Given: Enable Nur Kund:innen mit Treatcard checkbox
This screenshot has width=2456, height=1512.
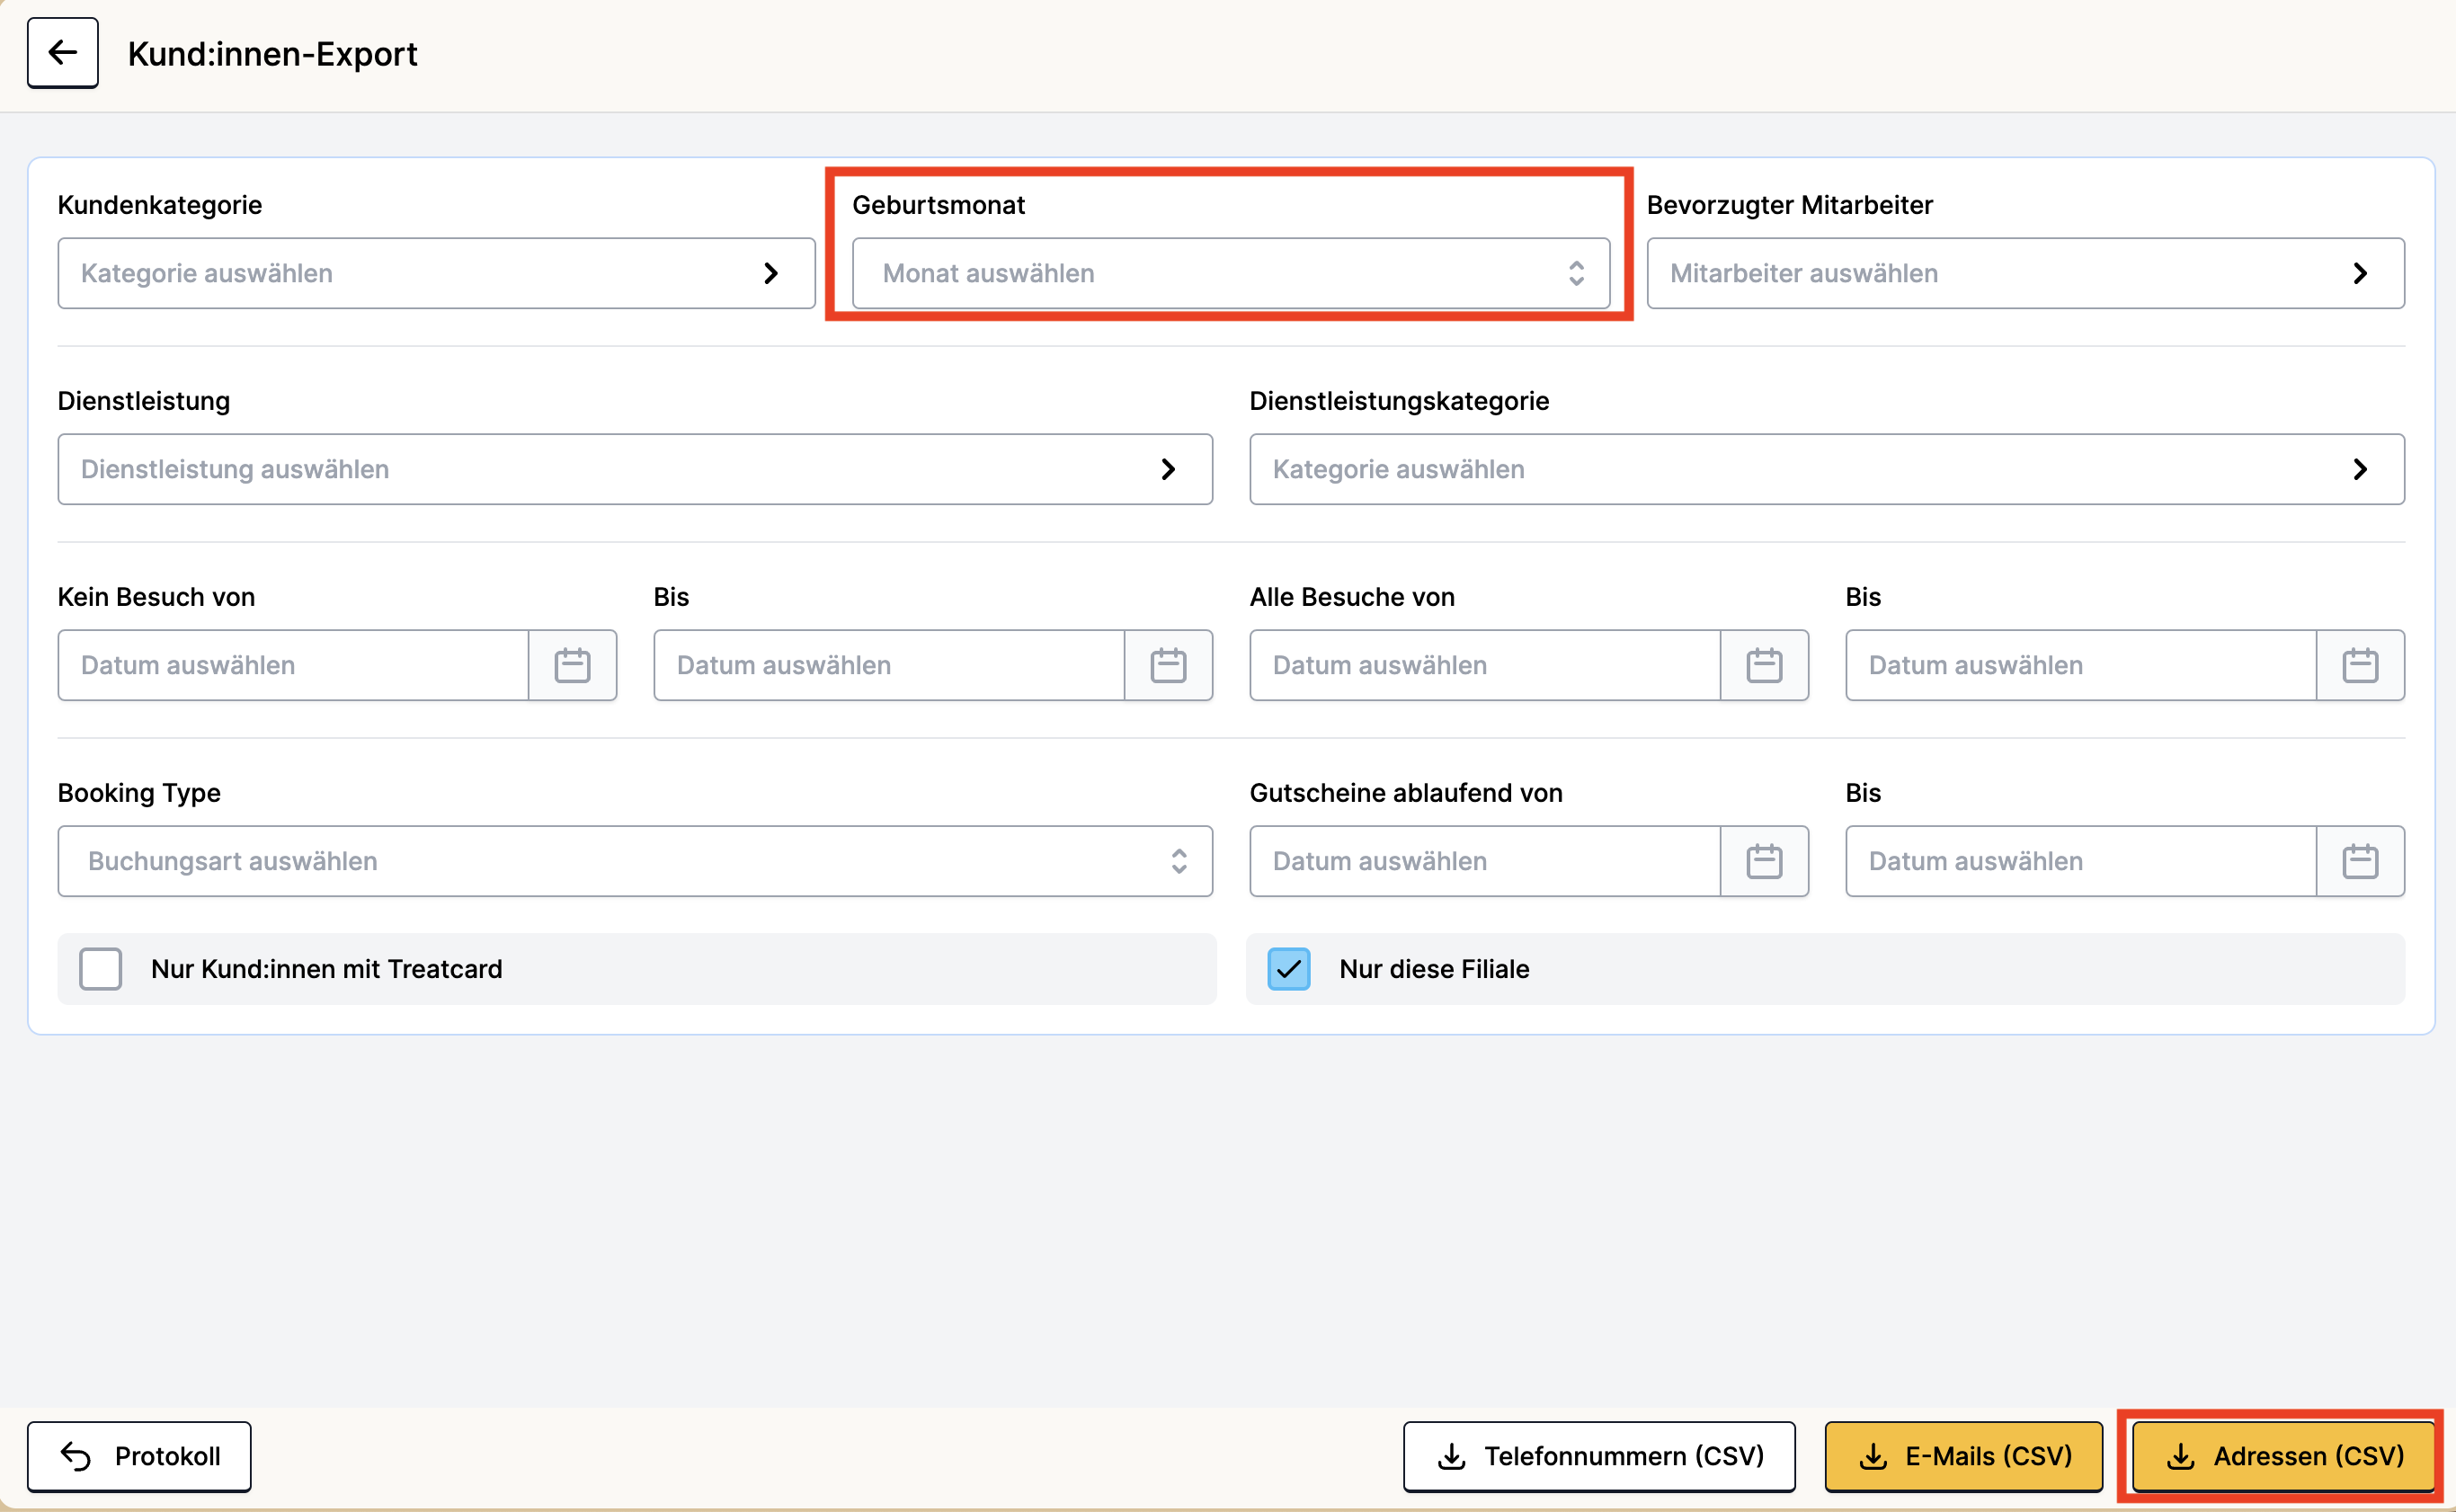Looking at the screenshot, I should [101, 969].
